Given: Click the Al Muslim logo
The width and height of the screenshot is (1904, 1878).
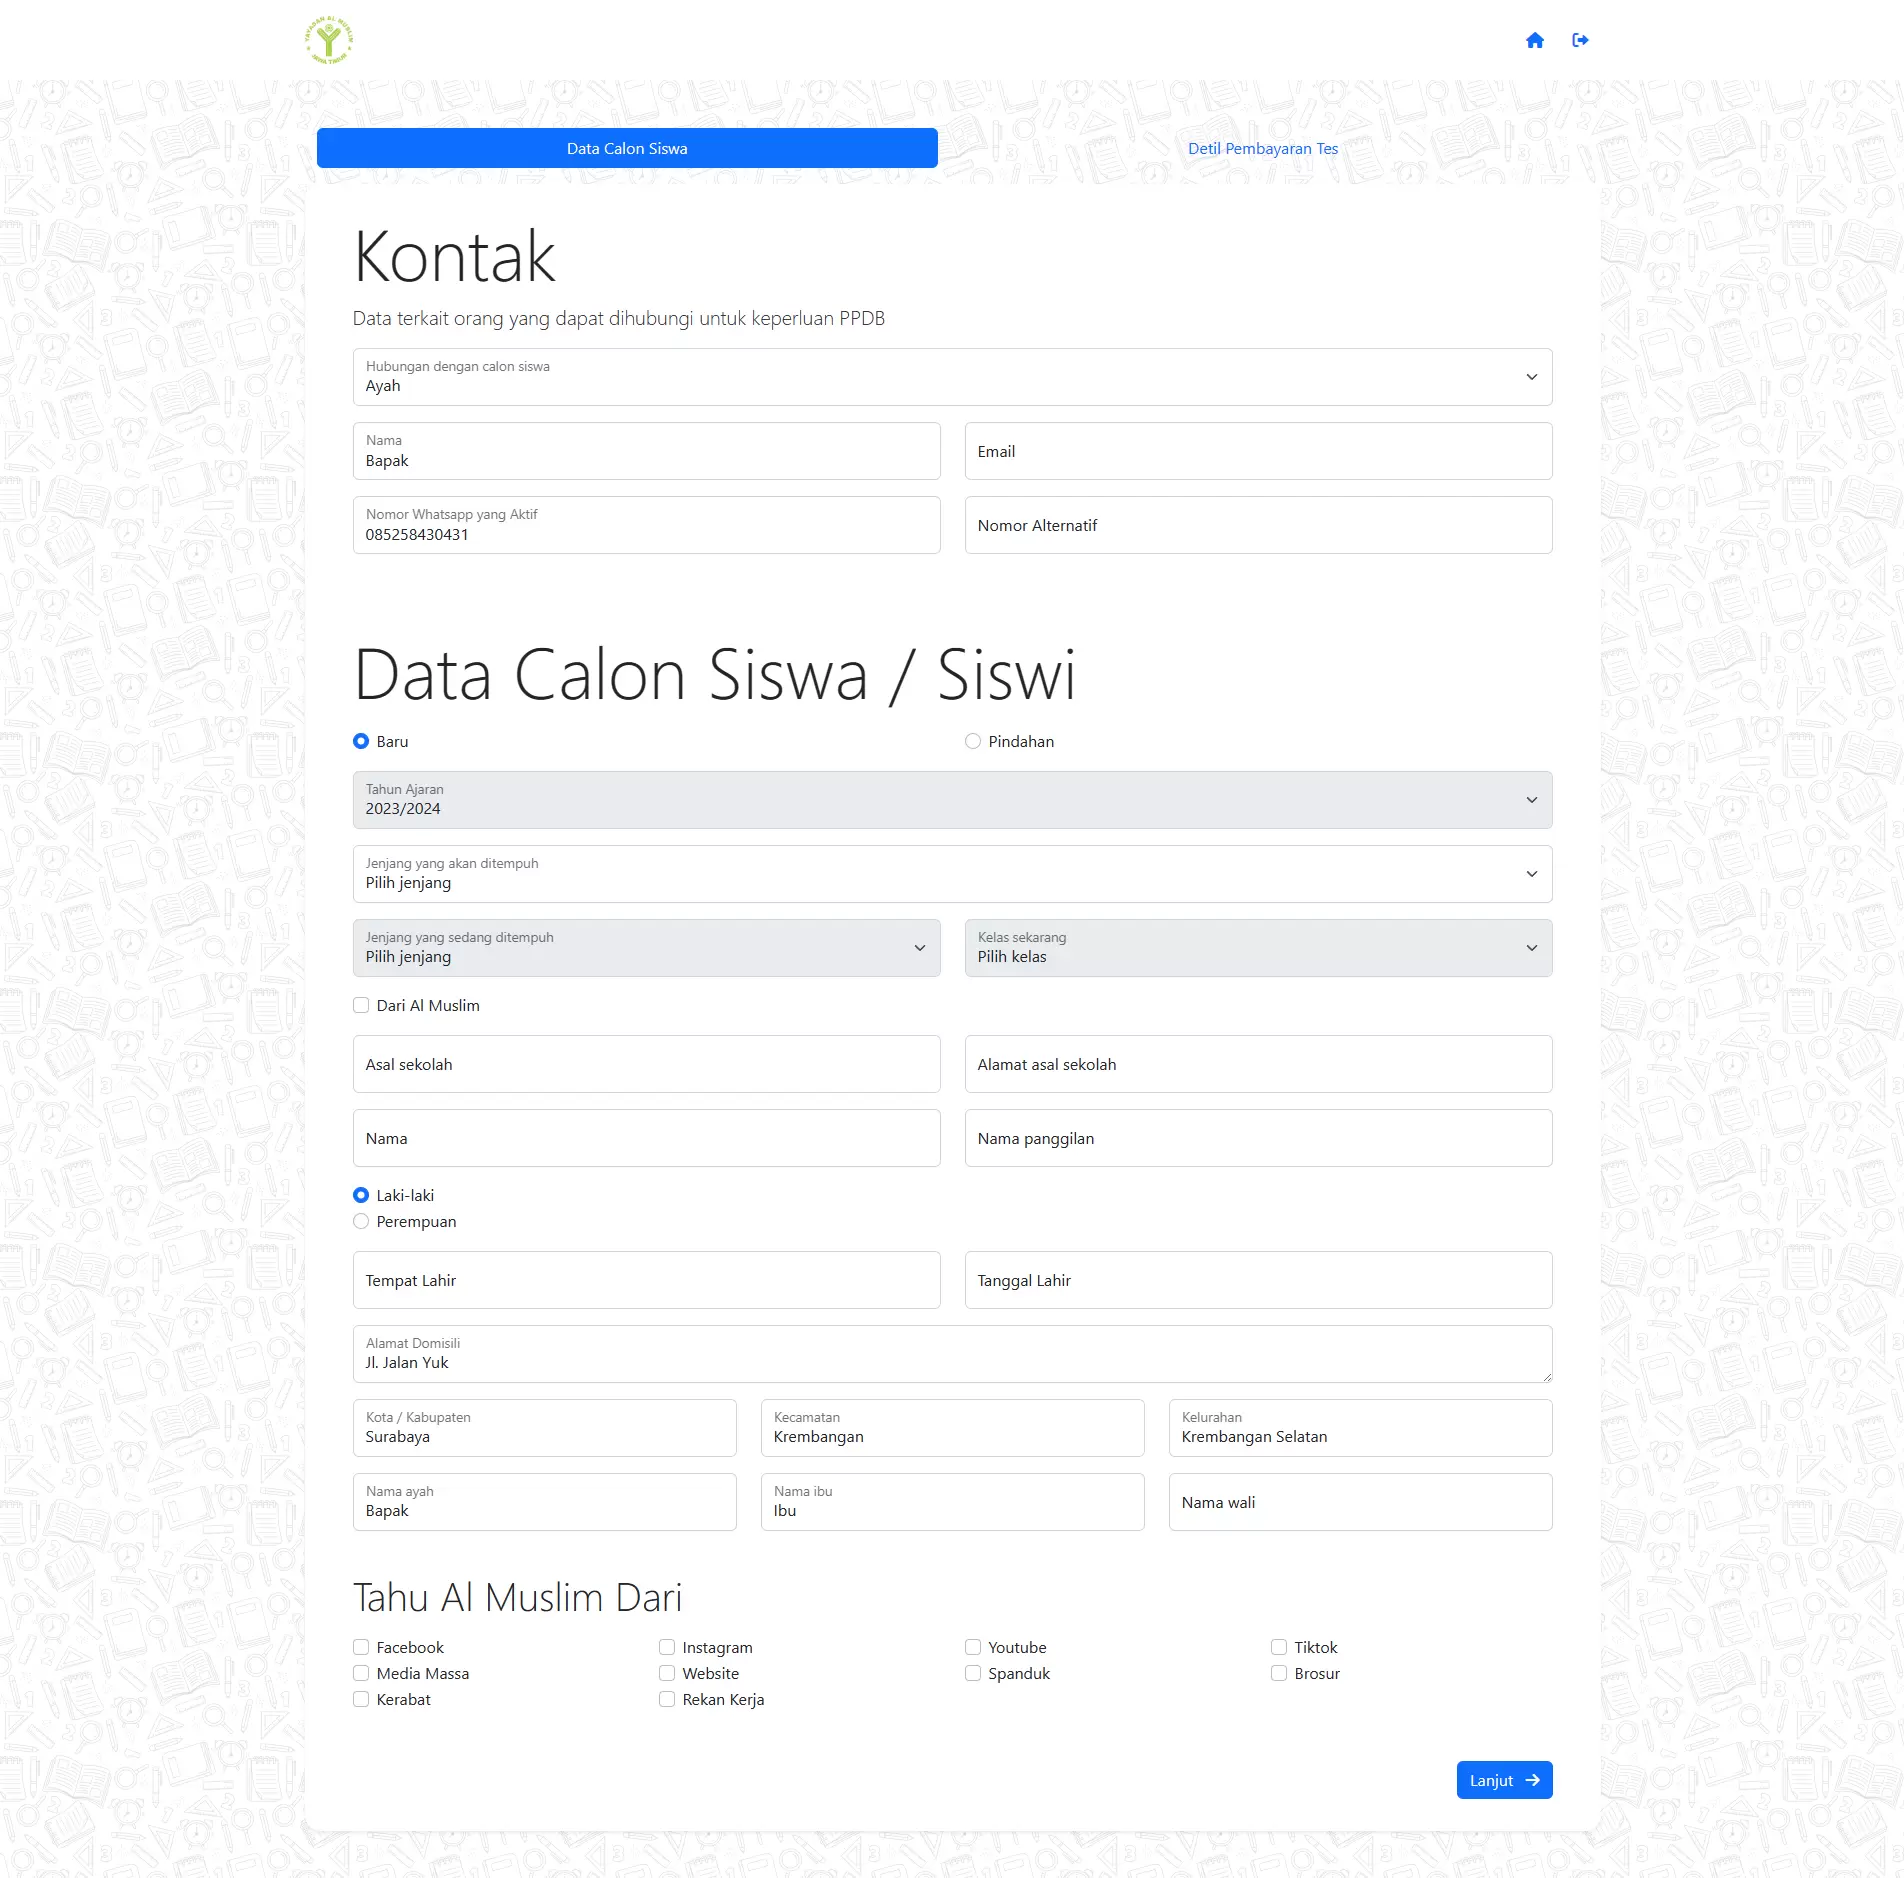Looking at the screenshot, I should 329,40.
